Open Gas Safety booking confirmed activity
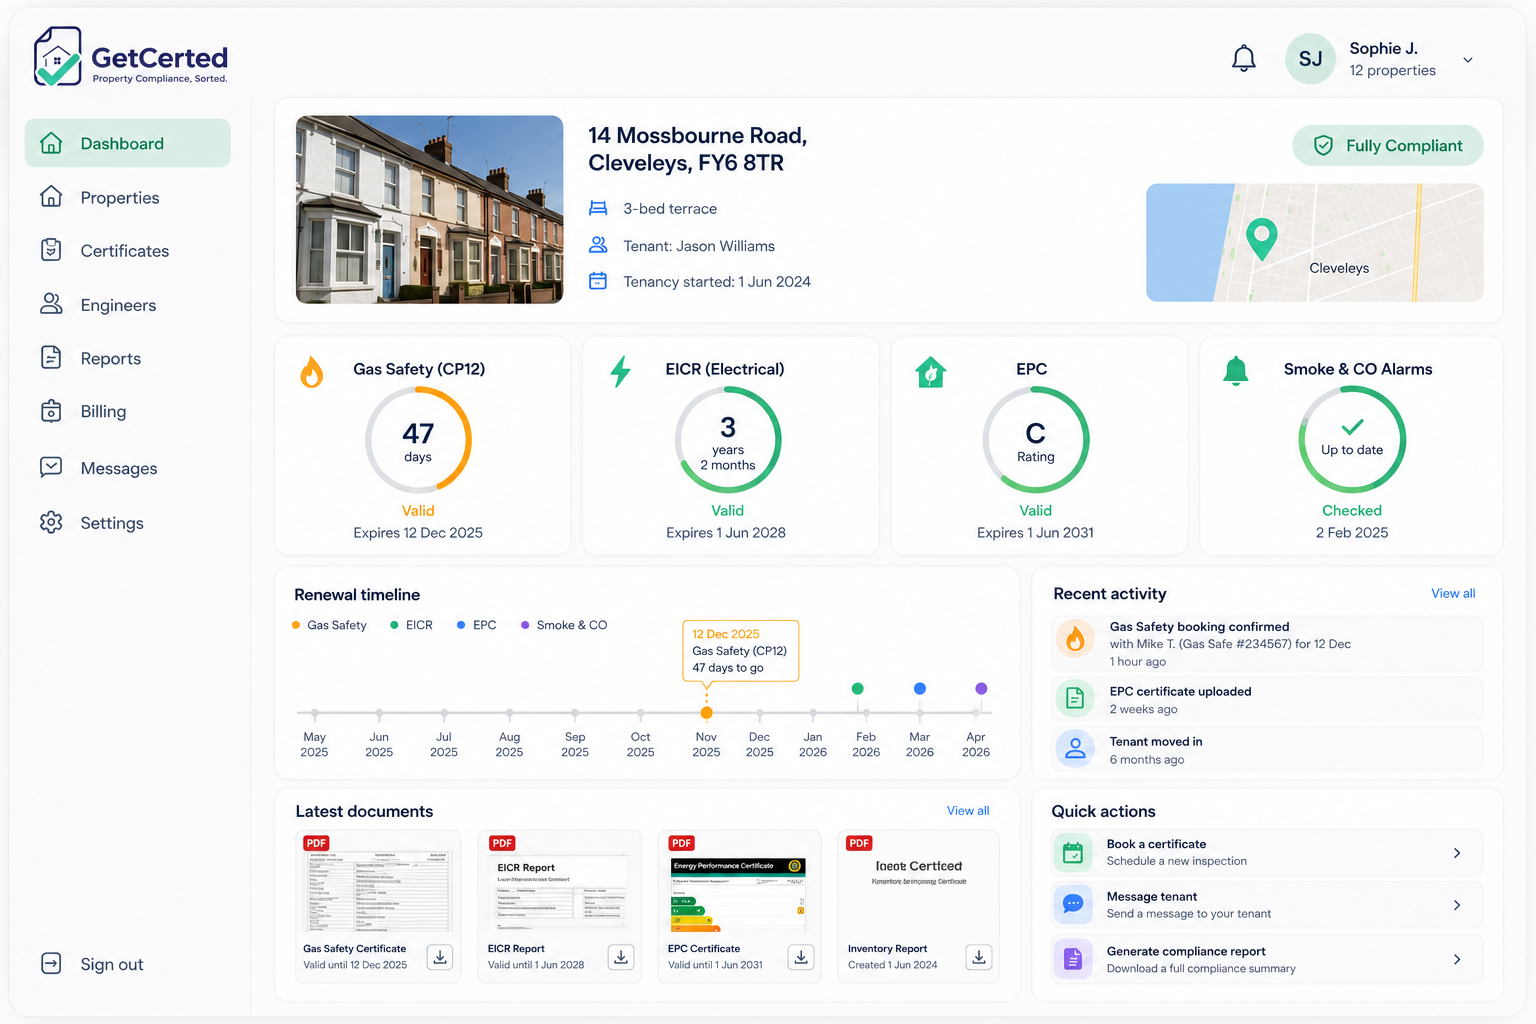1536x1024 pixels. (1267, 643)
